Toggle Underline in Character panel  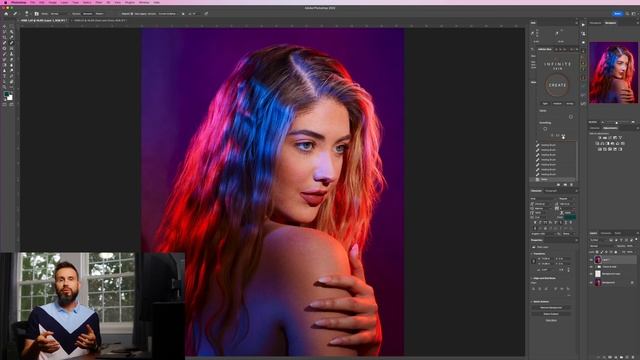point(566,222)
